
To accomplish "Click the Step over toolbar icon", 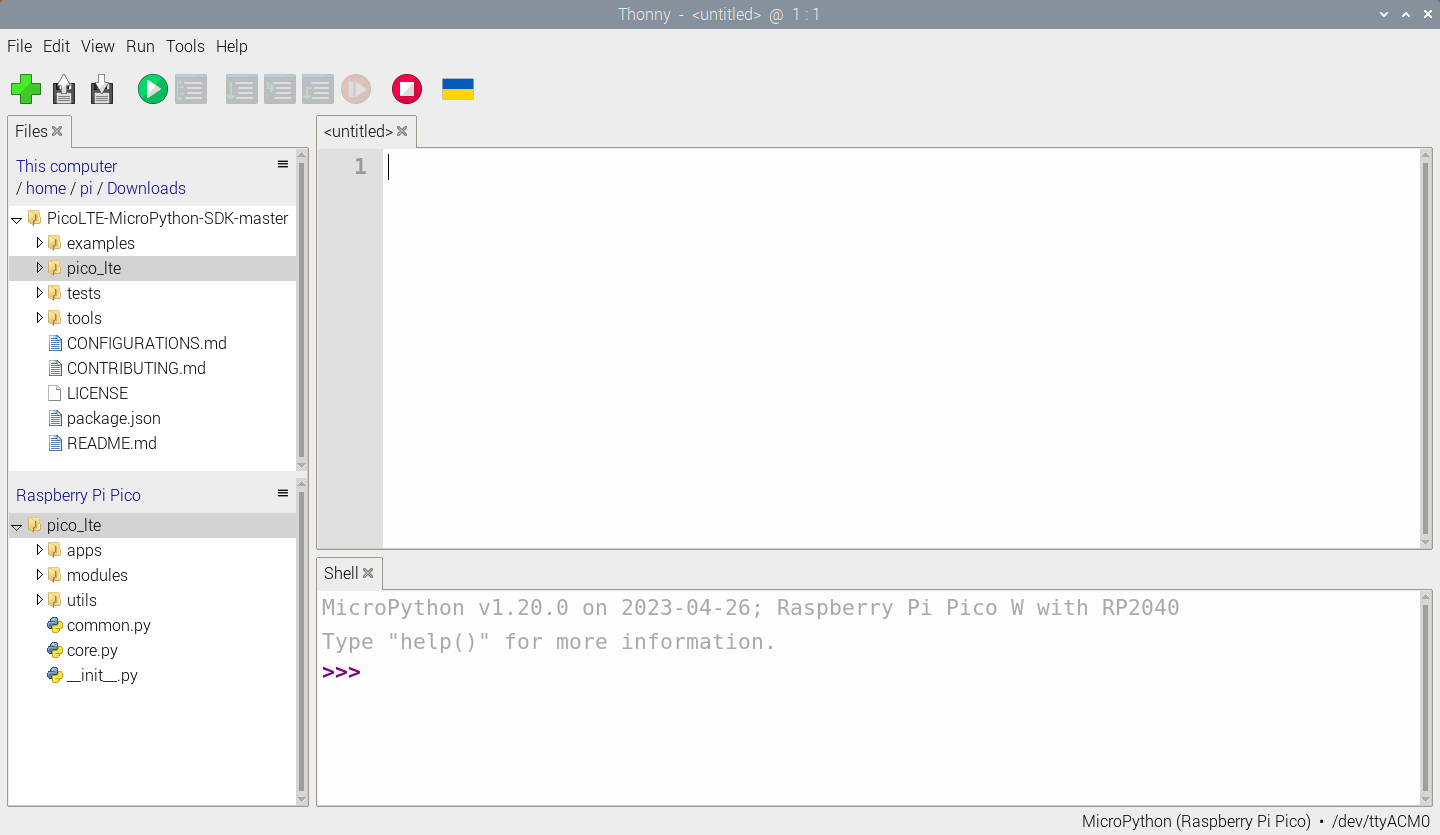I will coord(241,89).
